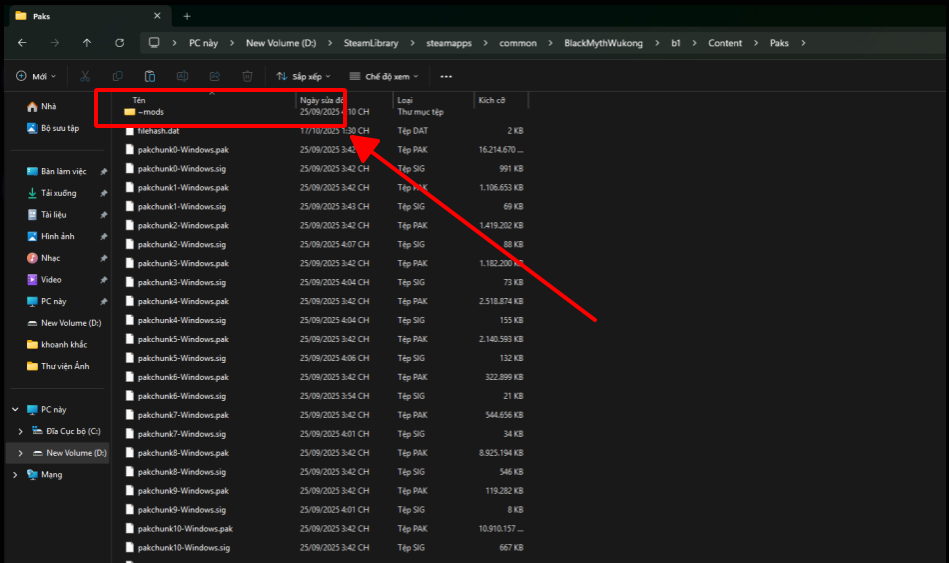Select the ~mods folder
The height and width of the screenshot is (563, 949).
[150, 112]
